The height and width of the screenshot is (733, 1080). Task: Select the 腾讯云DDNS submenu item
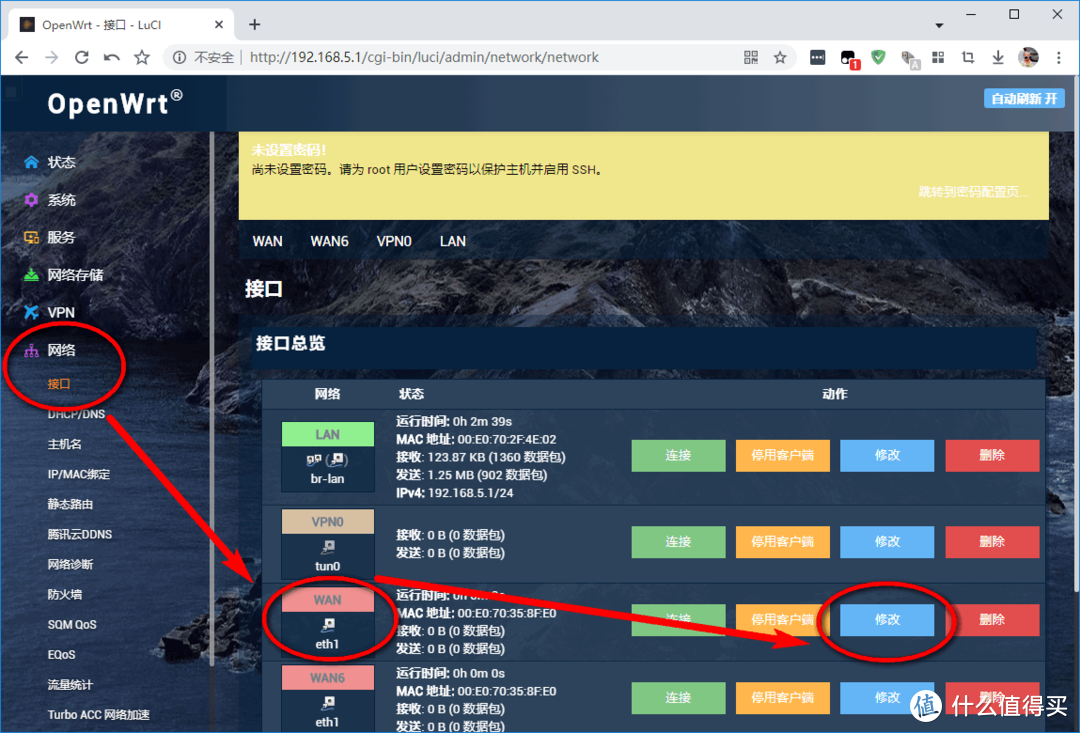(x=79, y=534)
